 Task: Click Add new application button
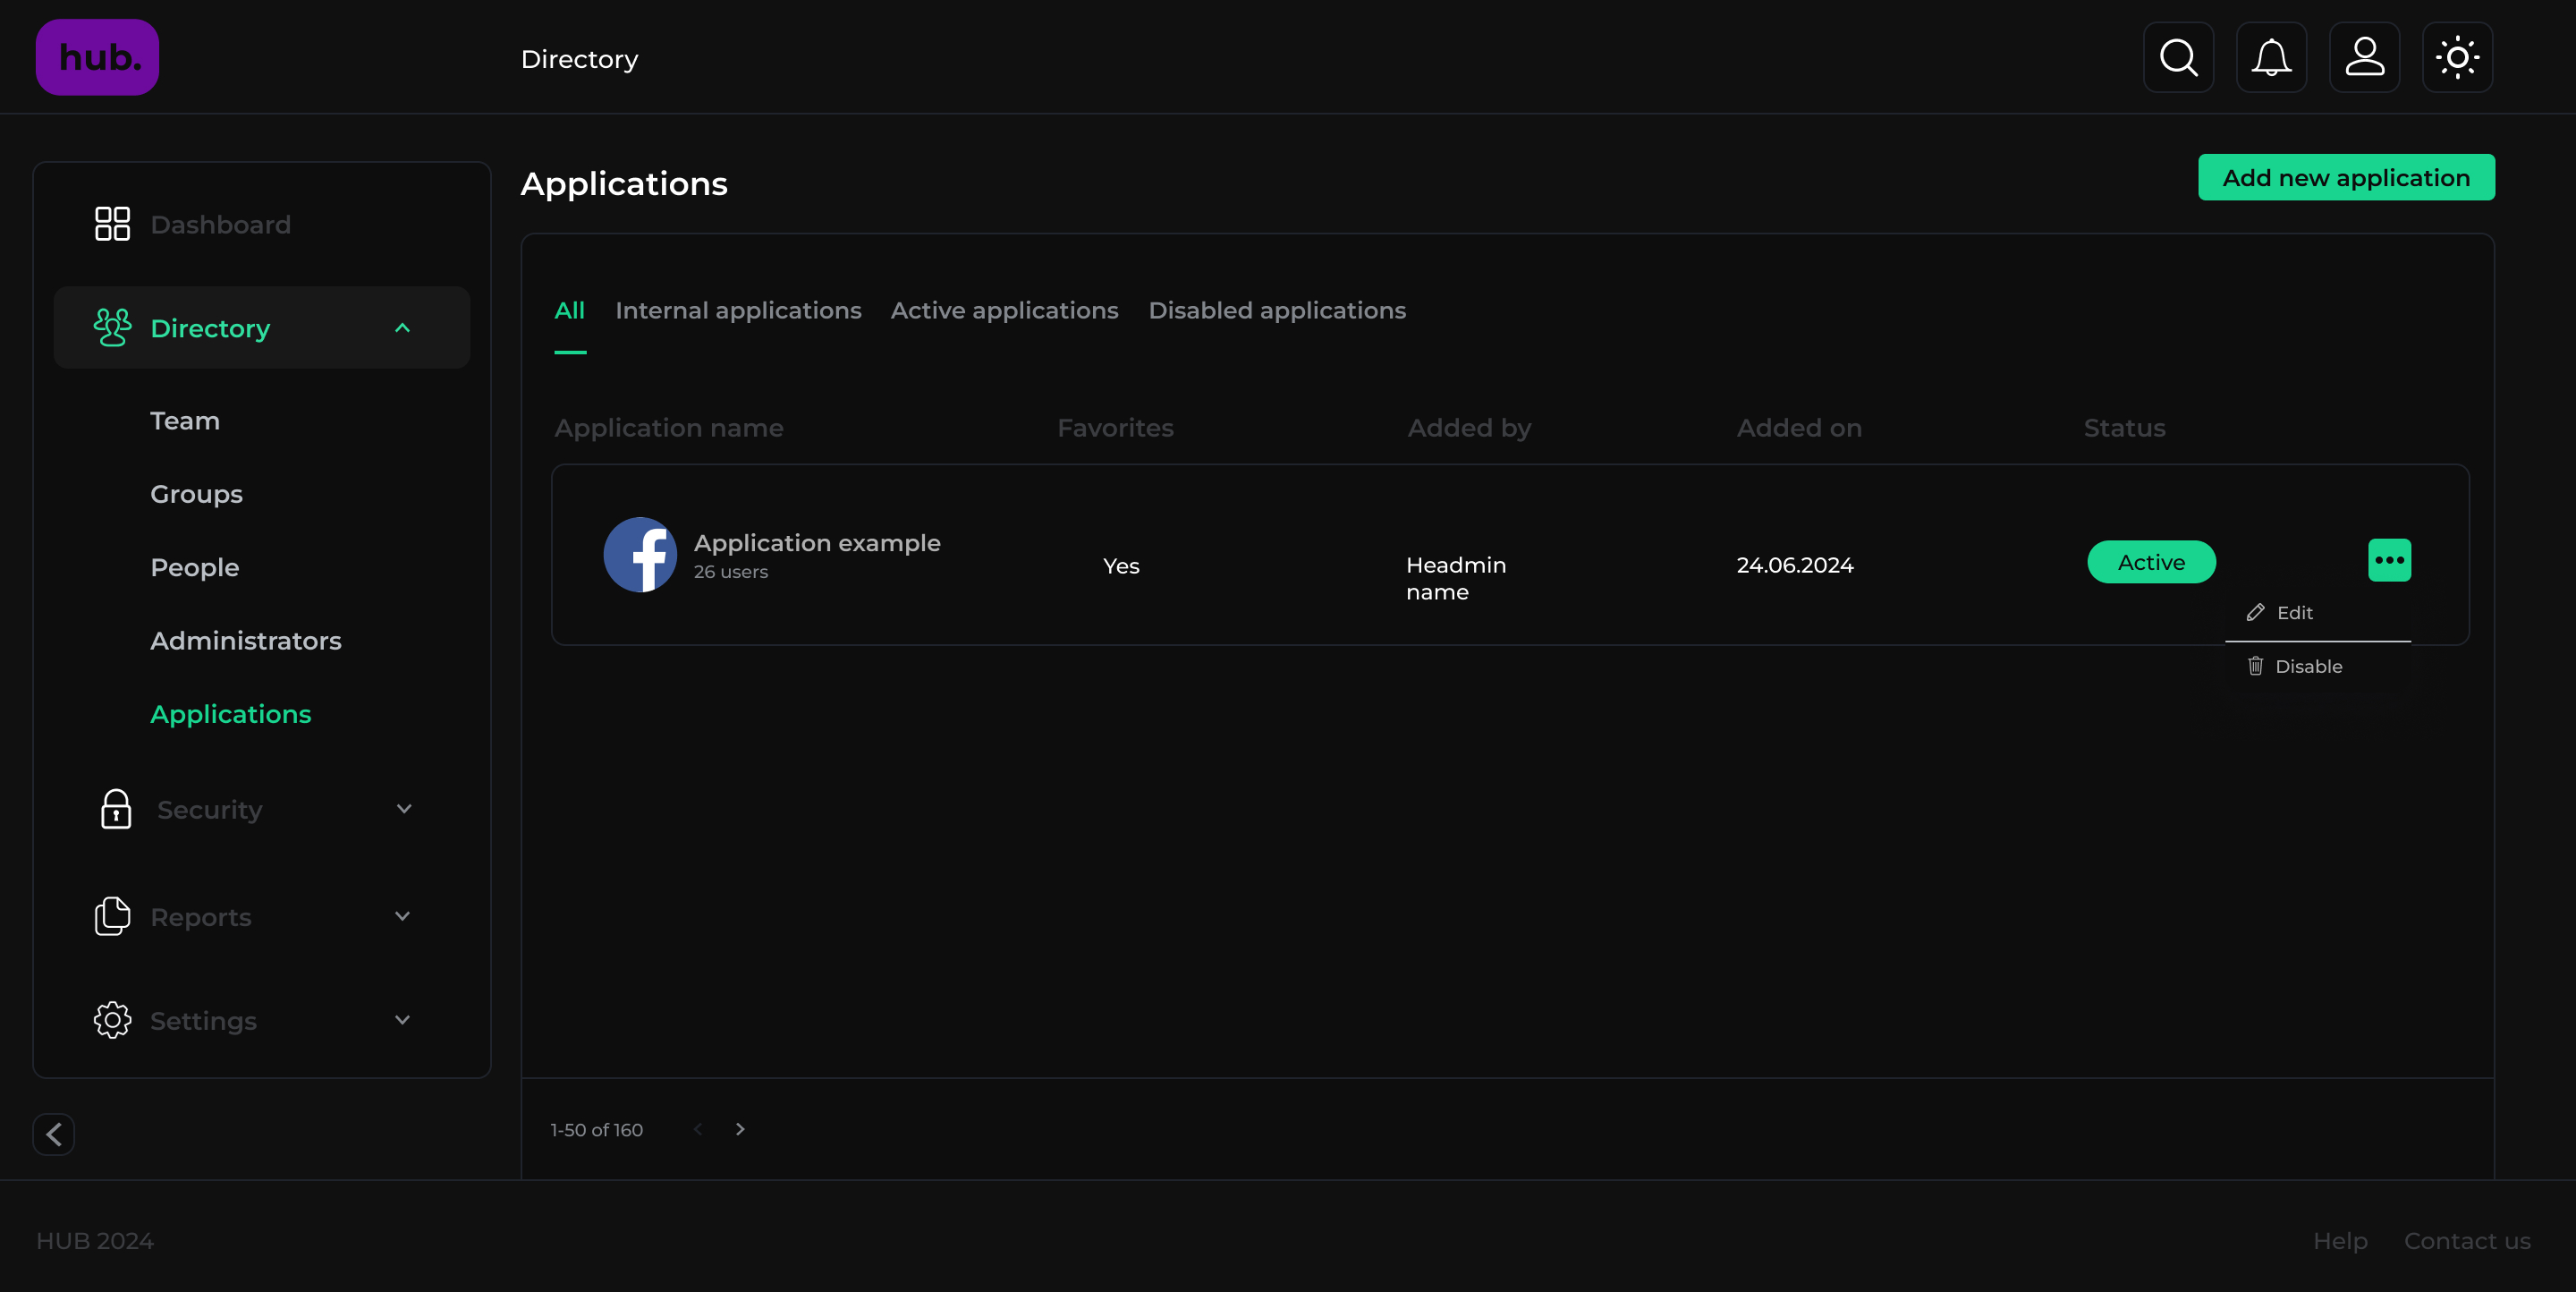[2346, 177]
